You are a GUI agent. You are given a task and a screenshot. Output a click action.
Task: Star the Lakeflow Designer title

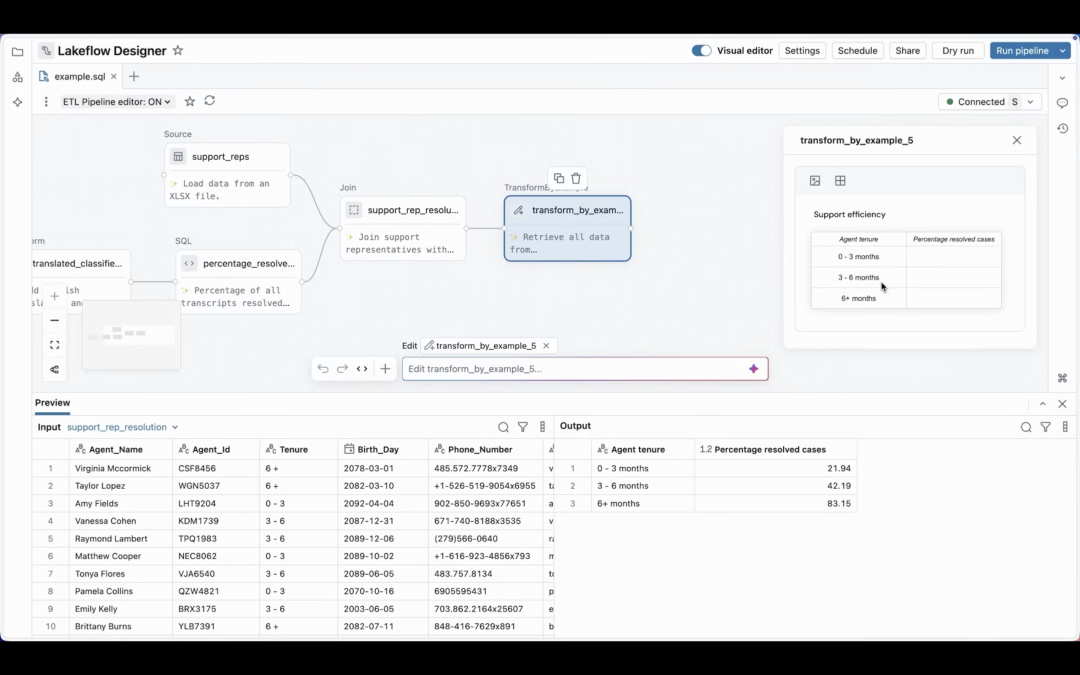pyautogui.click(x=178, y=50)
